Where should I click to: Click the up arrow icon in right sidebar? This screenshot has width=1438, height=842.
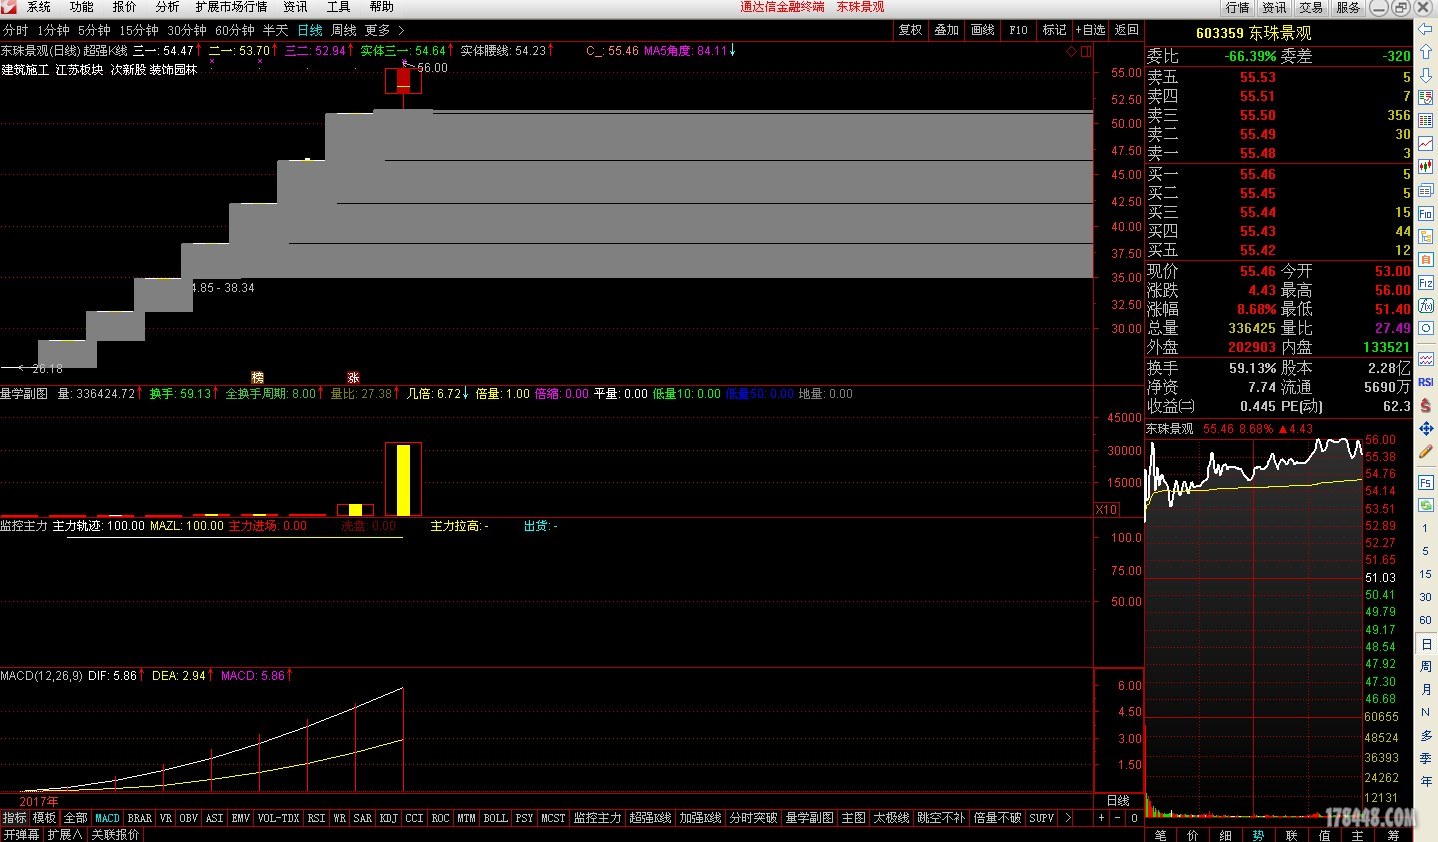point(1426,52)
